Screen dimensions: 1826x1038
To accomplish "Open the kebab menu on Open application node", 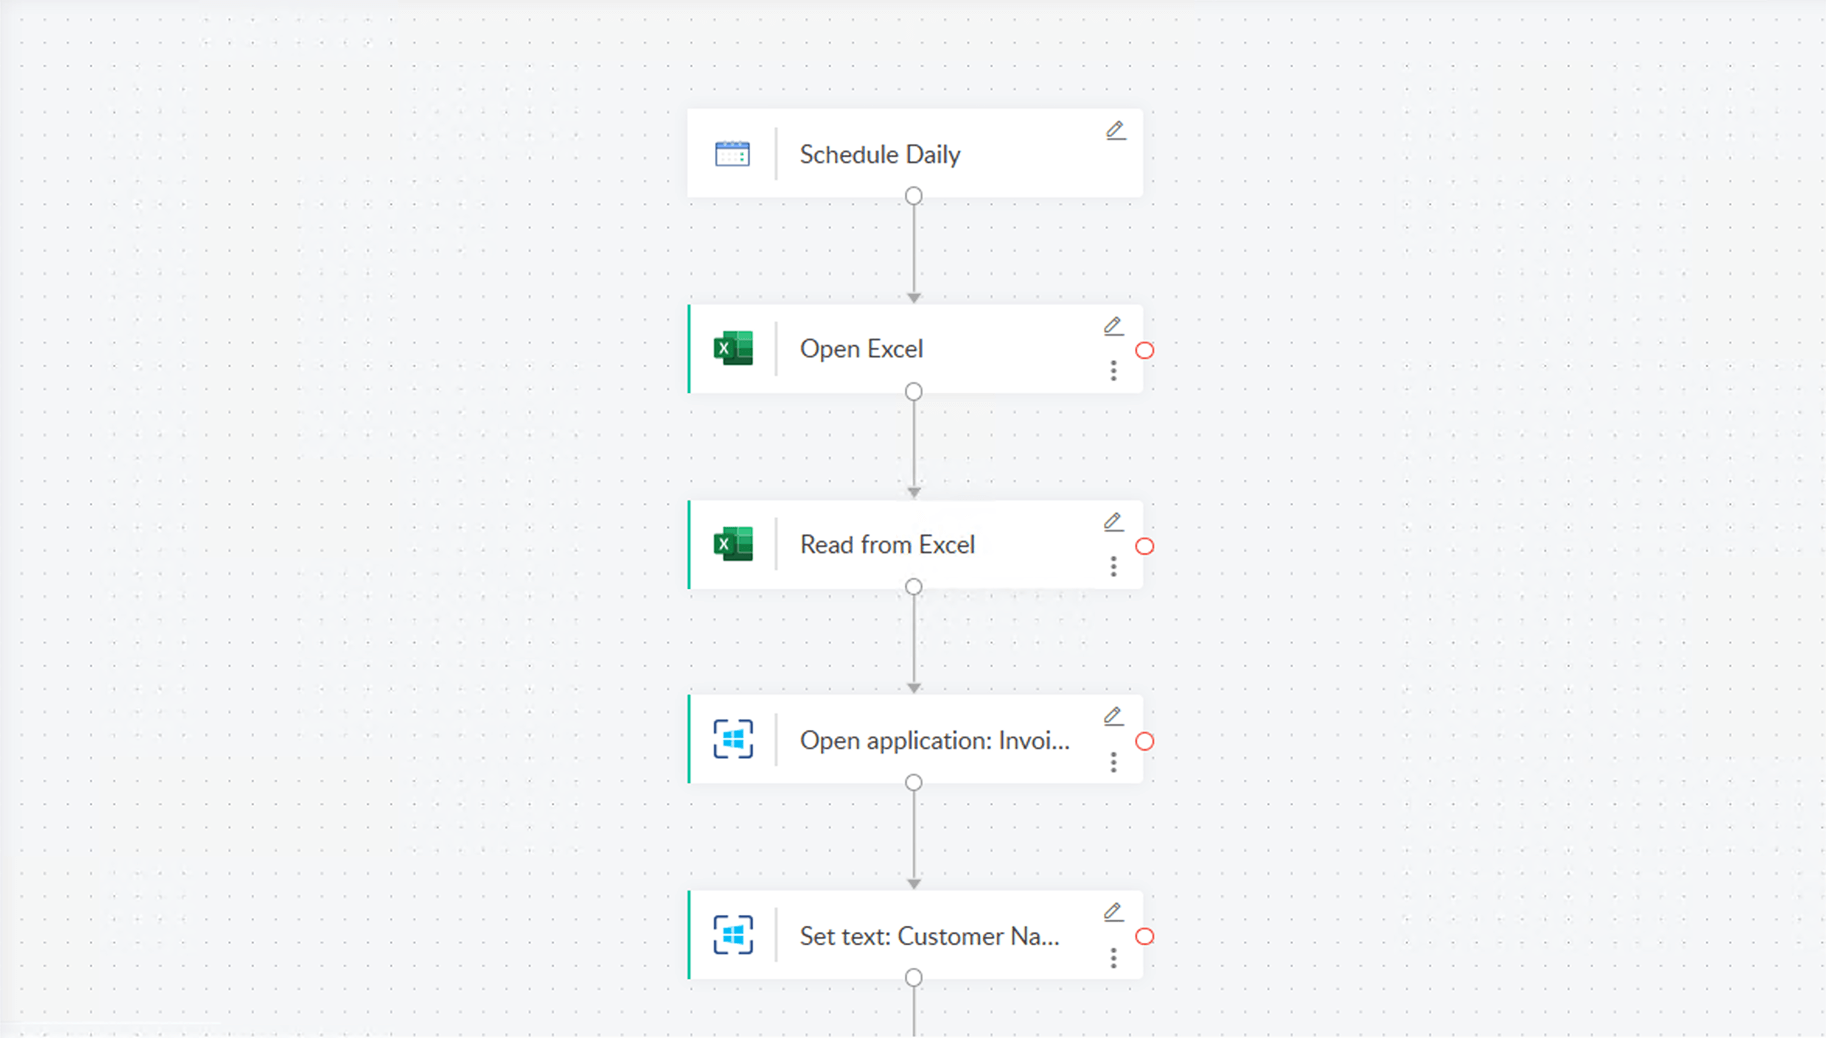I will [1113, 762].
